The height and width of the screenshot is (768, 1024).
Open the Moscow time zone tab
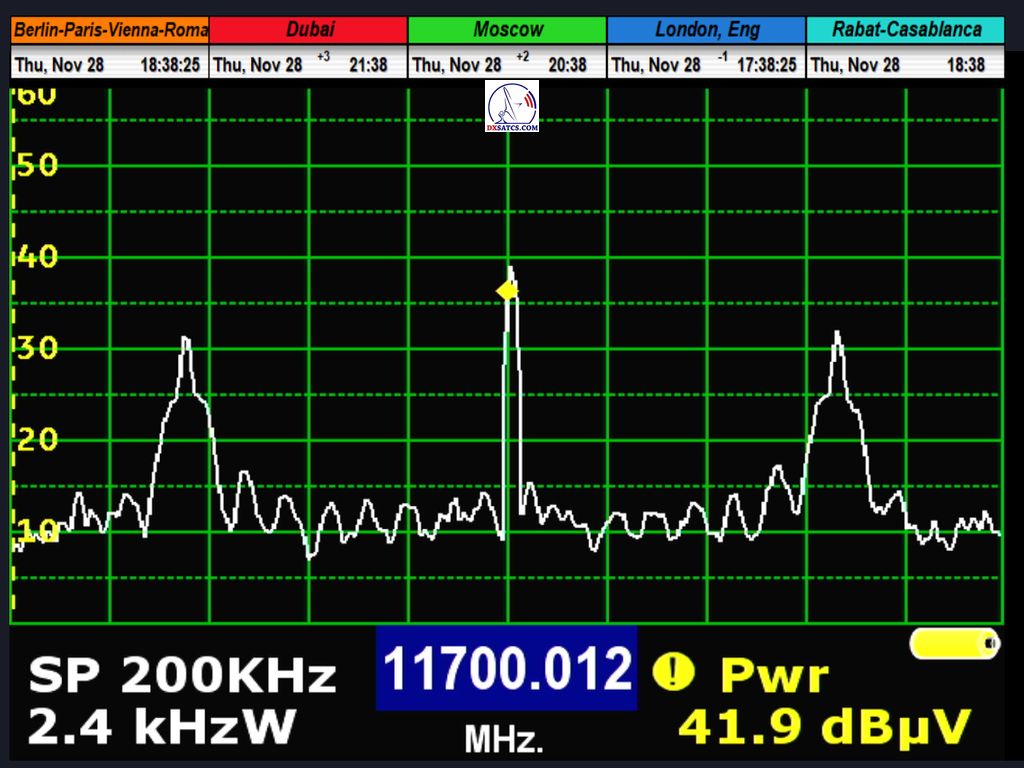point(507,30)
